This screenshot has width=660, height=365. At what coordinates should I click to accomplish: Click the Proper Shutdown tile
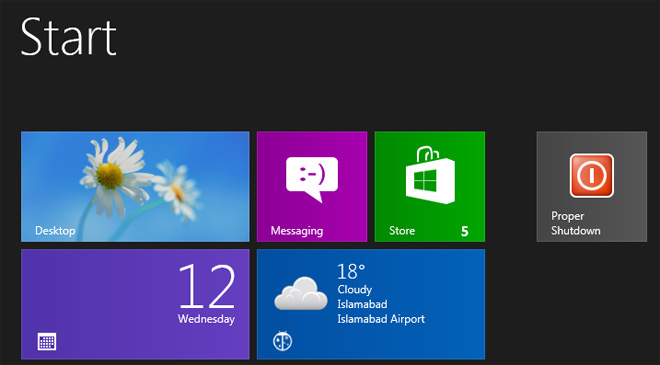click(x=592, y=186)
